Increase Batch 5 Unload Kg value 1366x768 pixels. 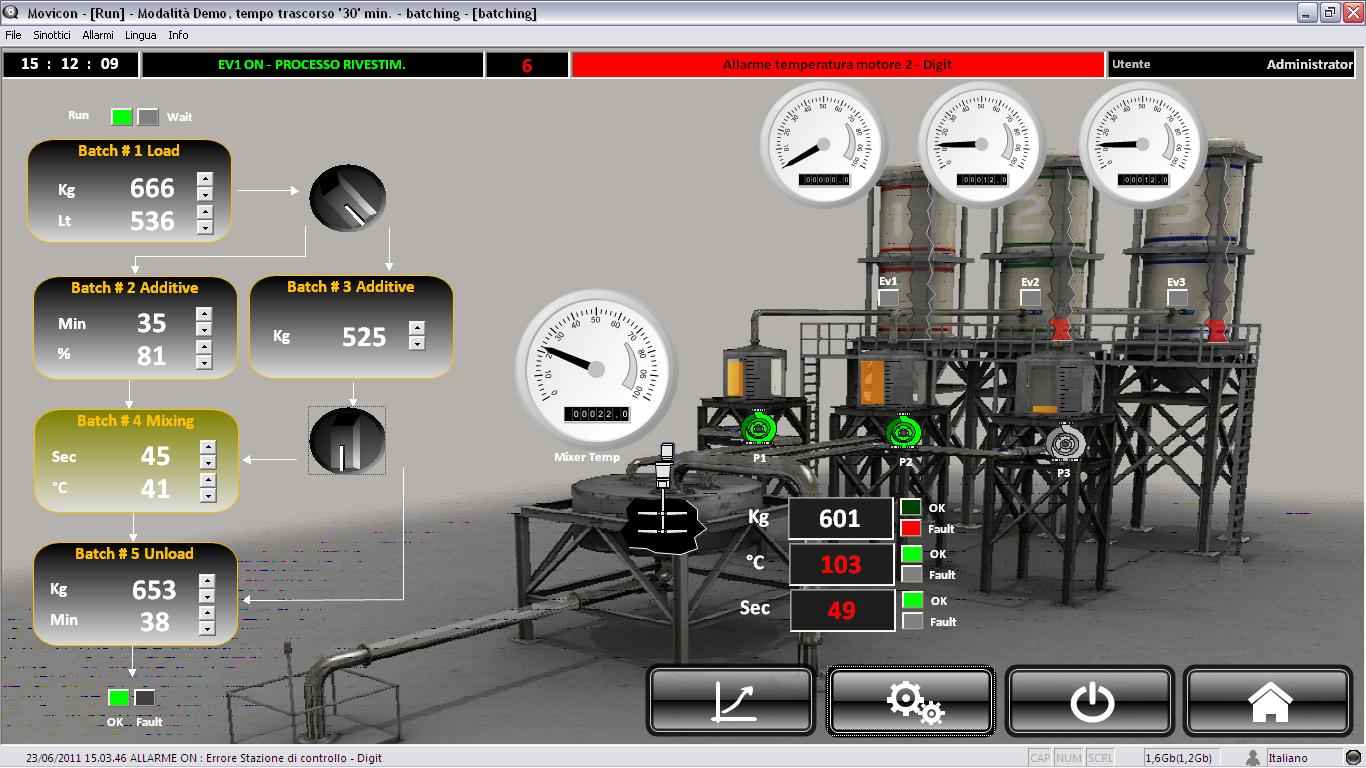[206, 581]
